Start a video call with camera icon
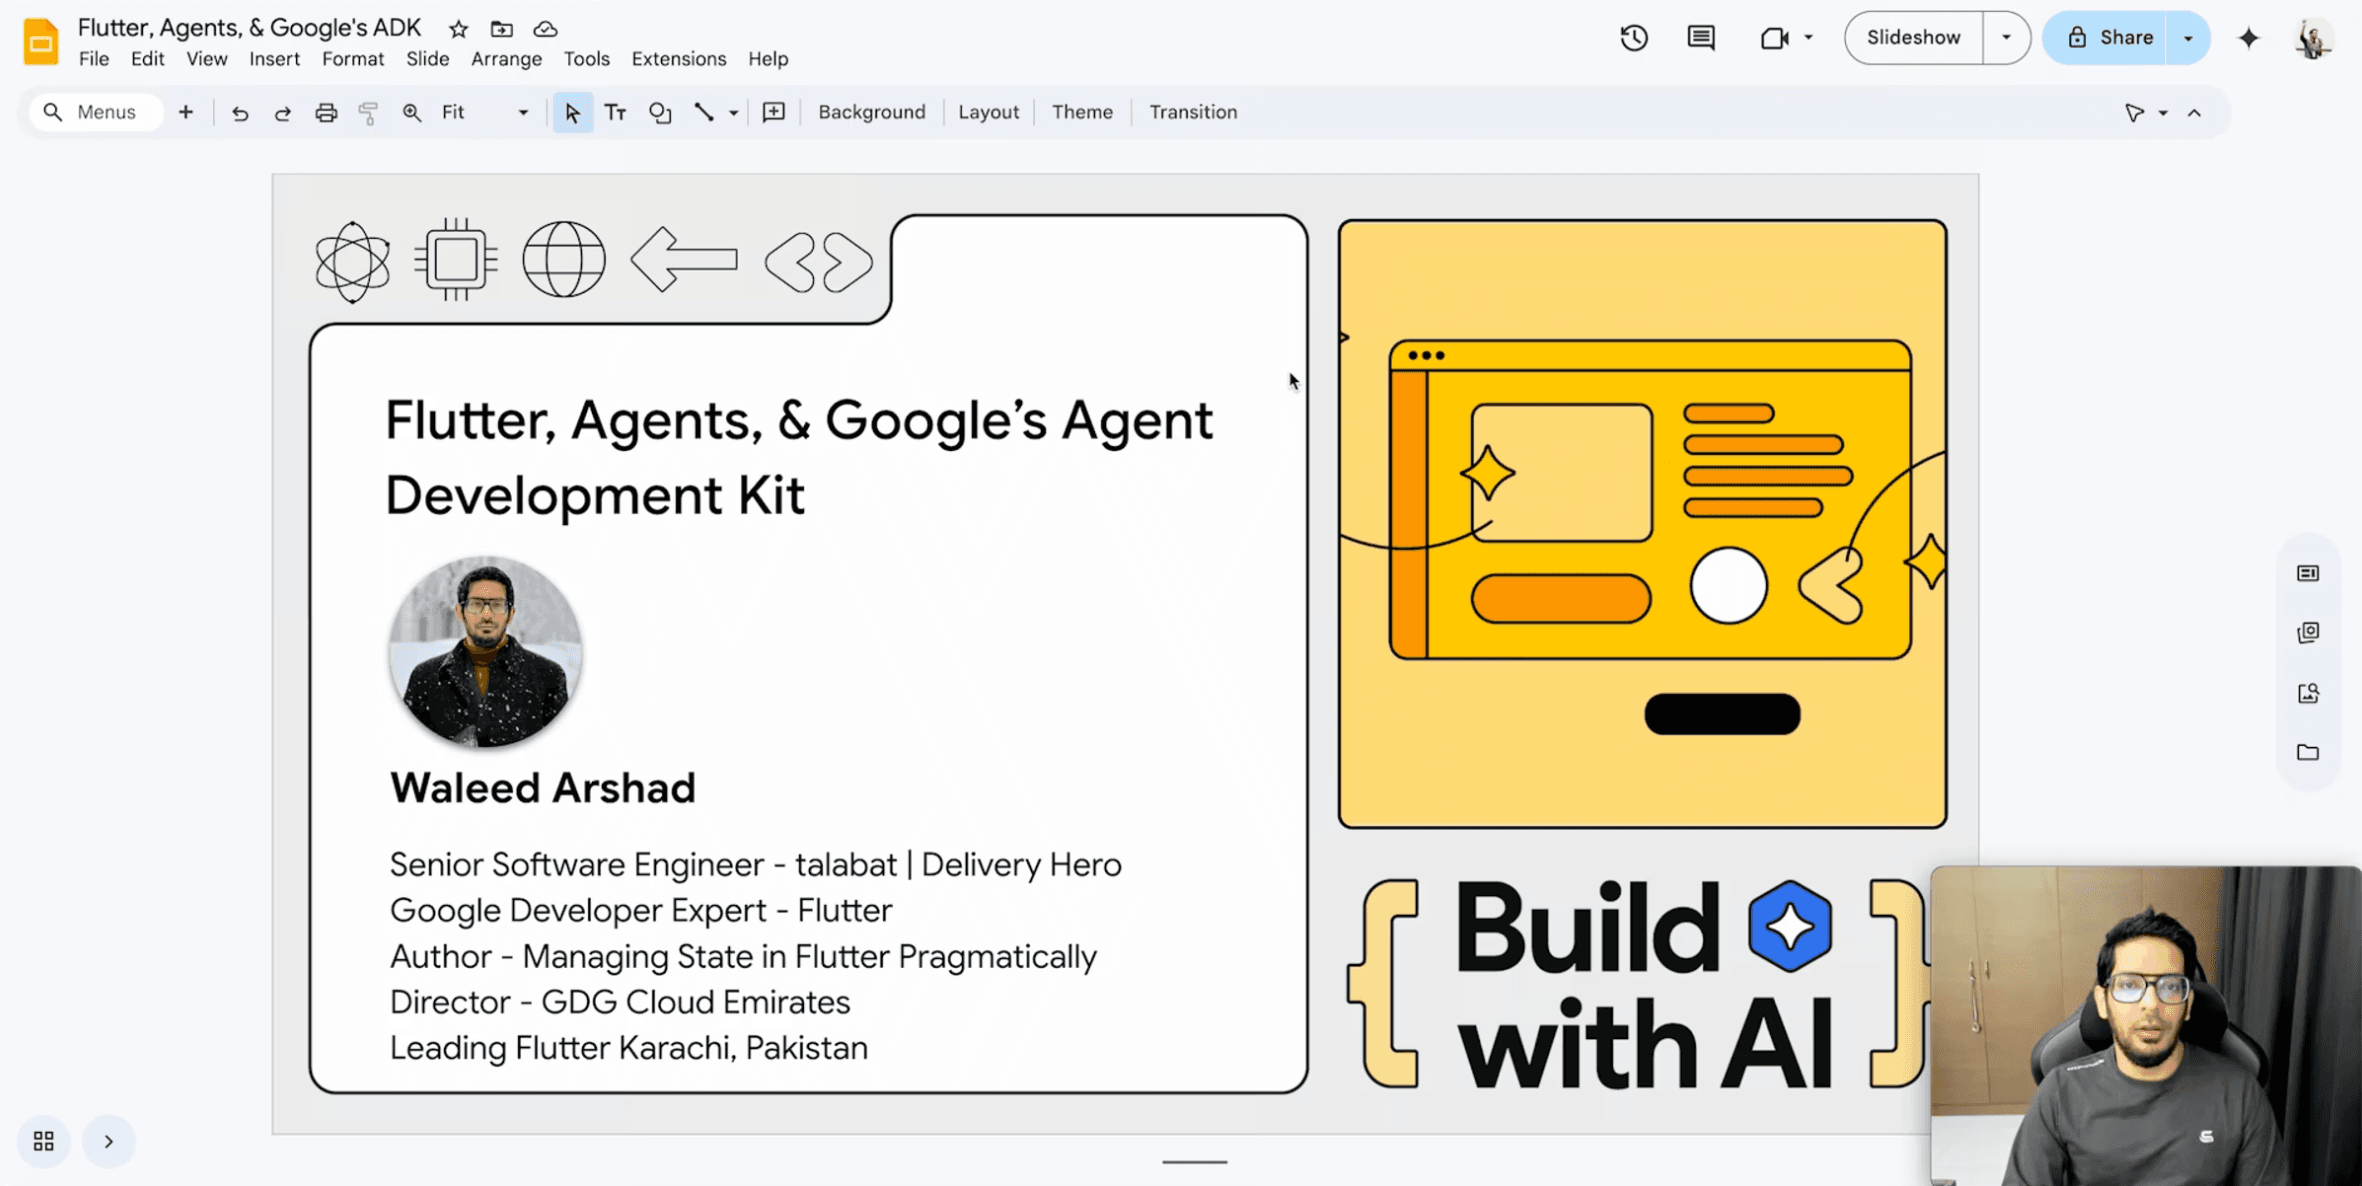 coord(1774,38)
